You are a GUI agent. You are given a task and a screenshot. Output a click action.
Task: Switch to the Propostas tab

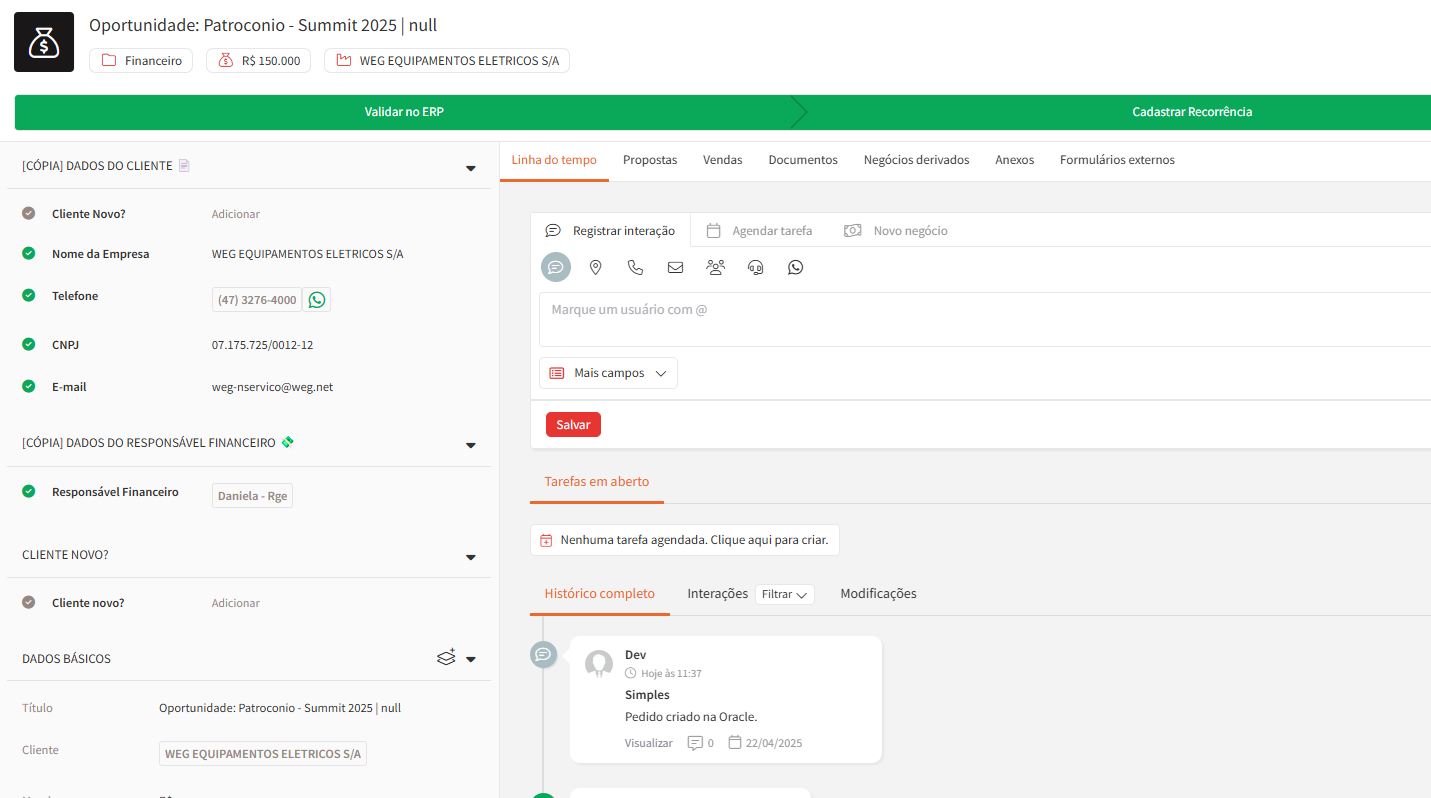tap(650, 160)
